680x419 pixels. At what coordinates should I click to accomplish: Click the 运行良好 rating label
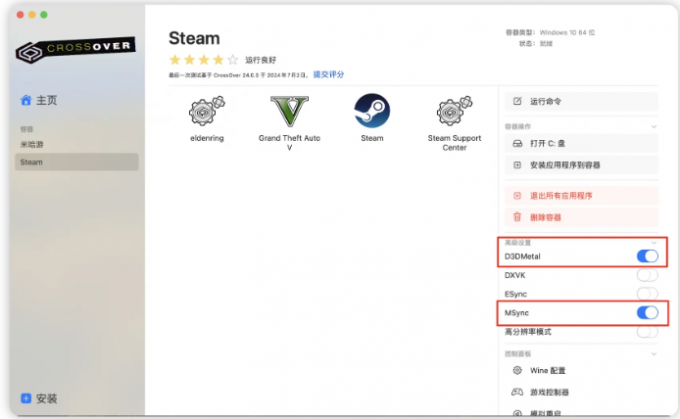(x=261, y=60)
